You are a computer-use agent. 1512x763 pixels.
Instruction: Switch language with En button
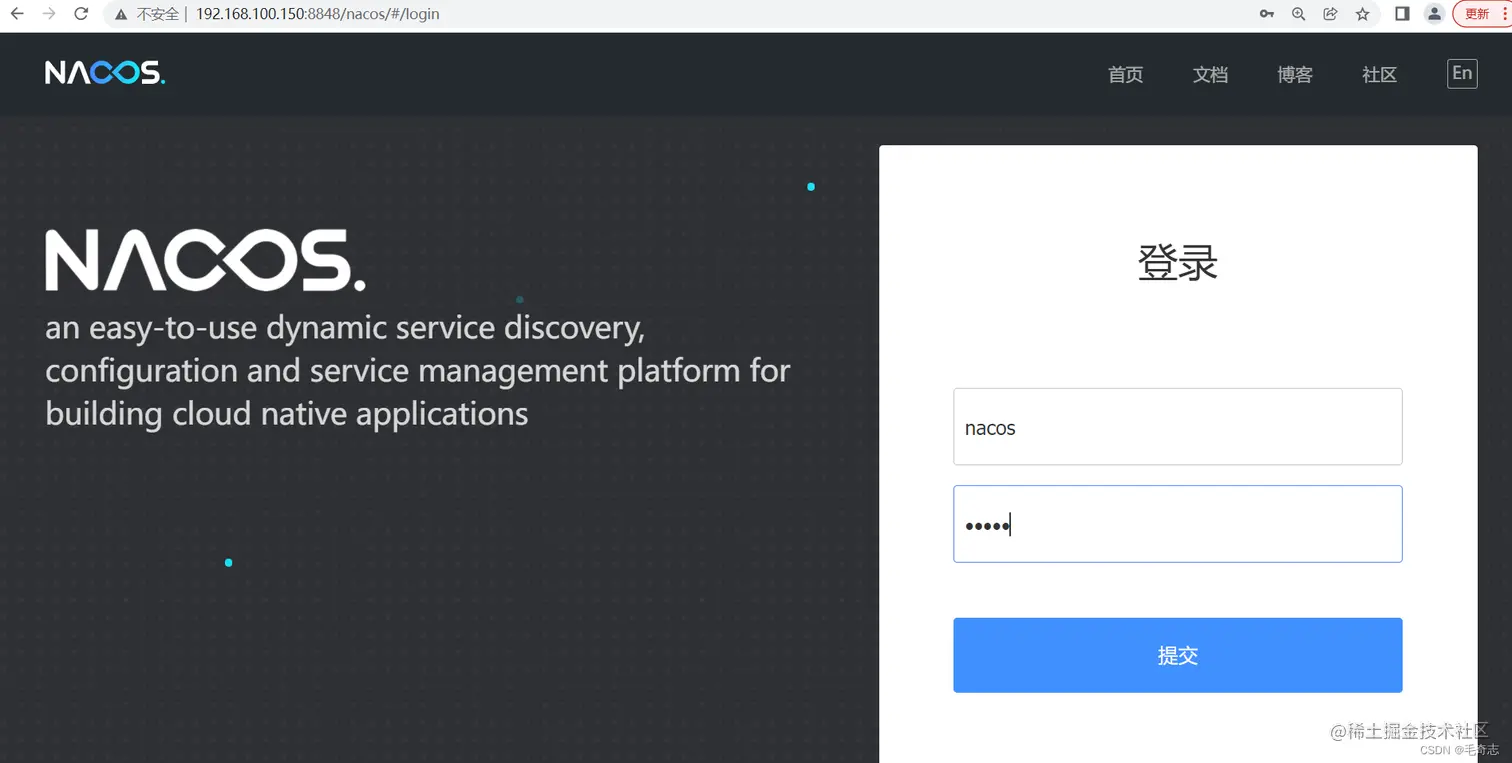tap(1462, 73)
